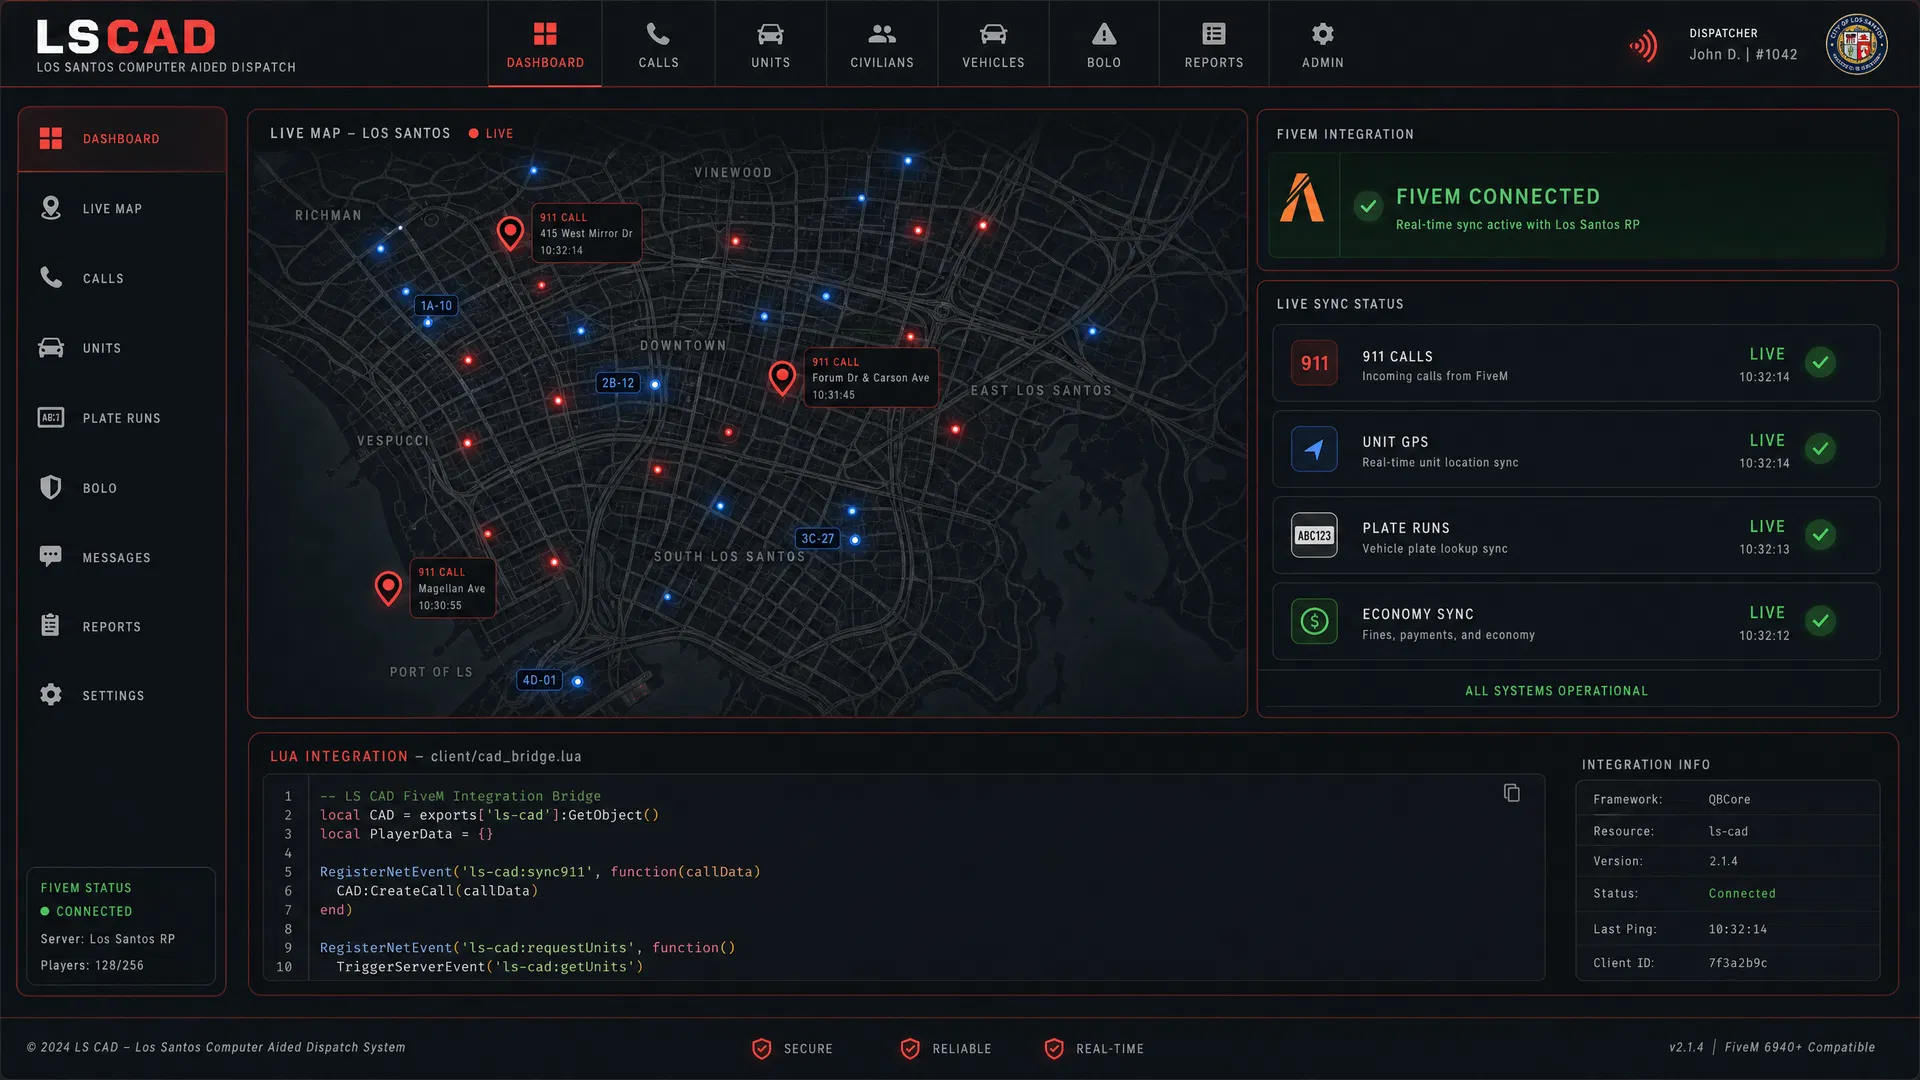
Task: Select unit marker 4D-01 on map
Action: click(539, 680)
